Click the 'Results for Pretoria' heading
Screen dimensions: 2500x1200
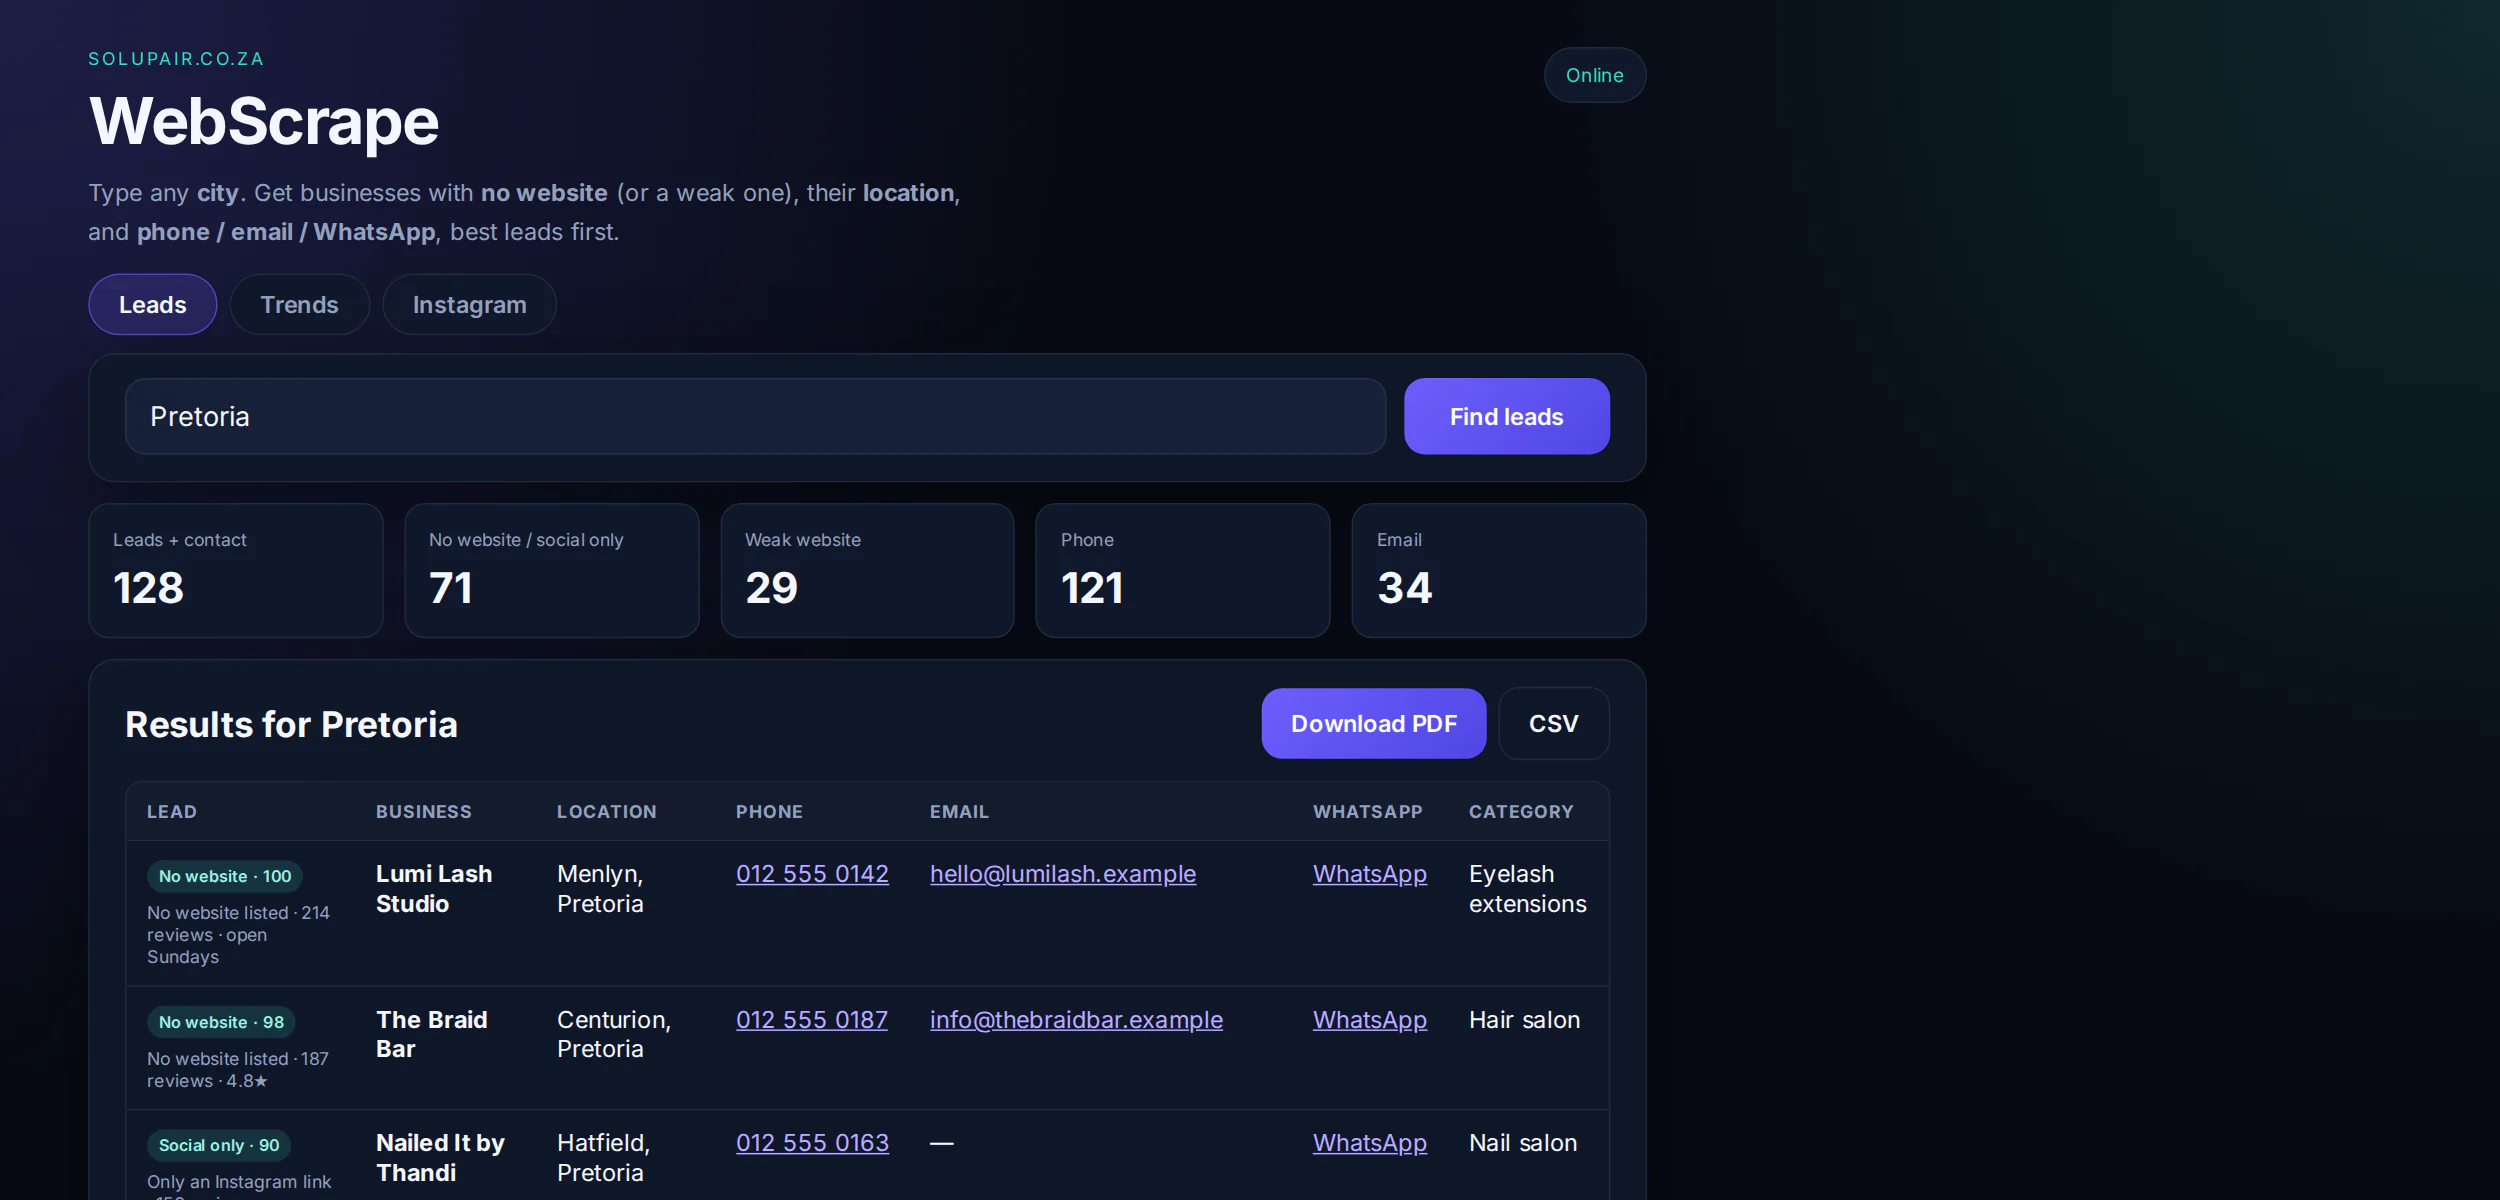(x=291, y=724)
